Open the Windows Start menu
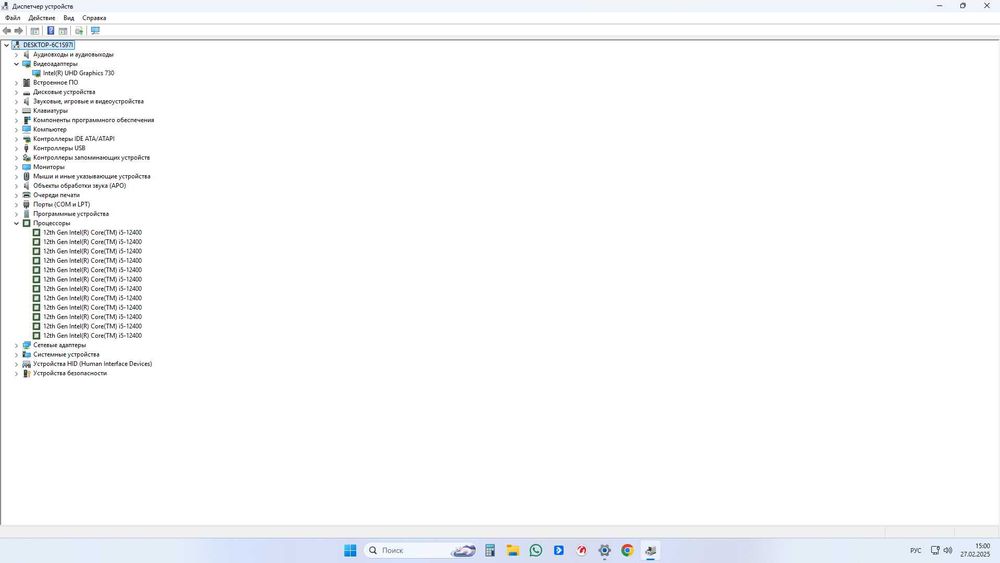This screenshot has width=1000, height=563. pyautogui.click(x=350, y=550)
